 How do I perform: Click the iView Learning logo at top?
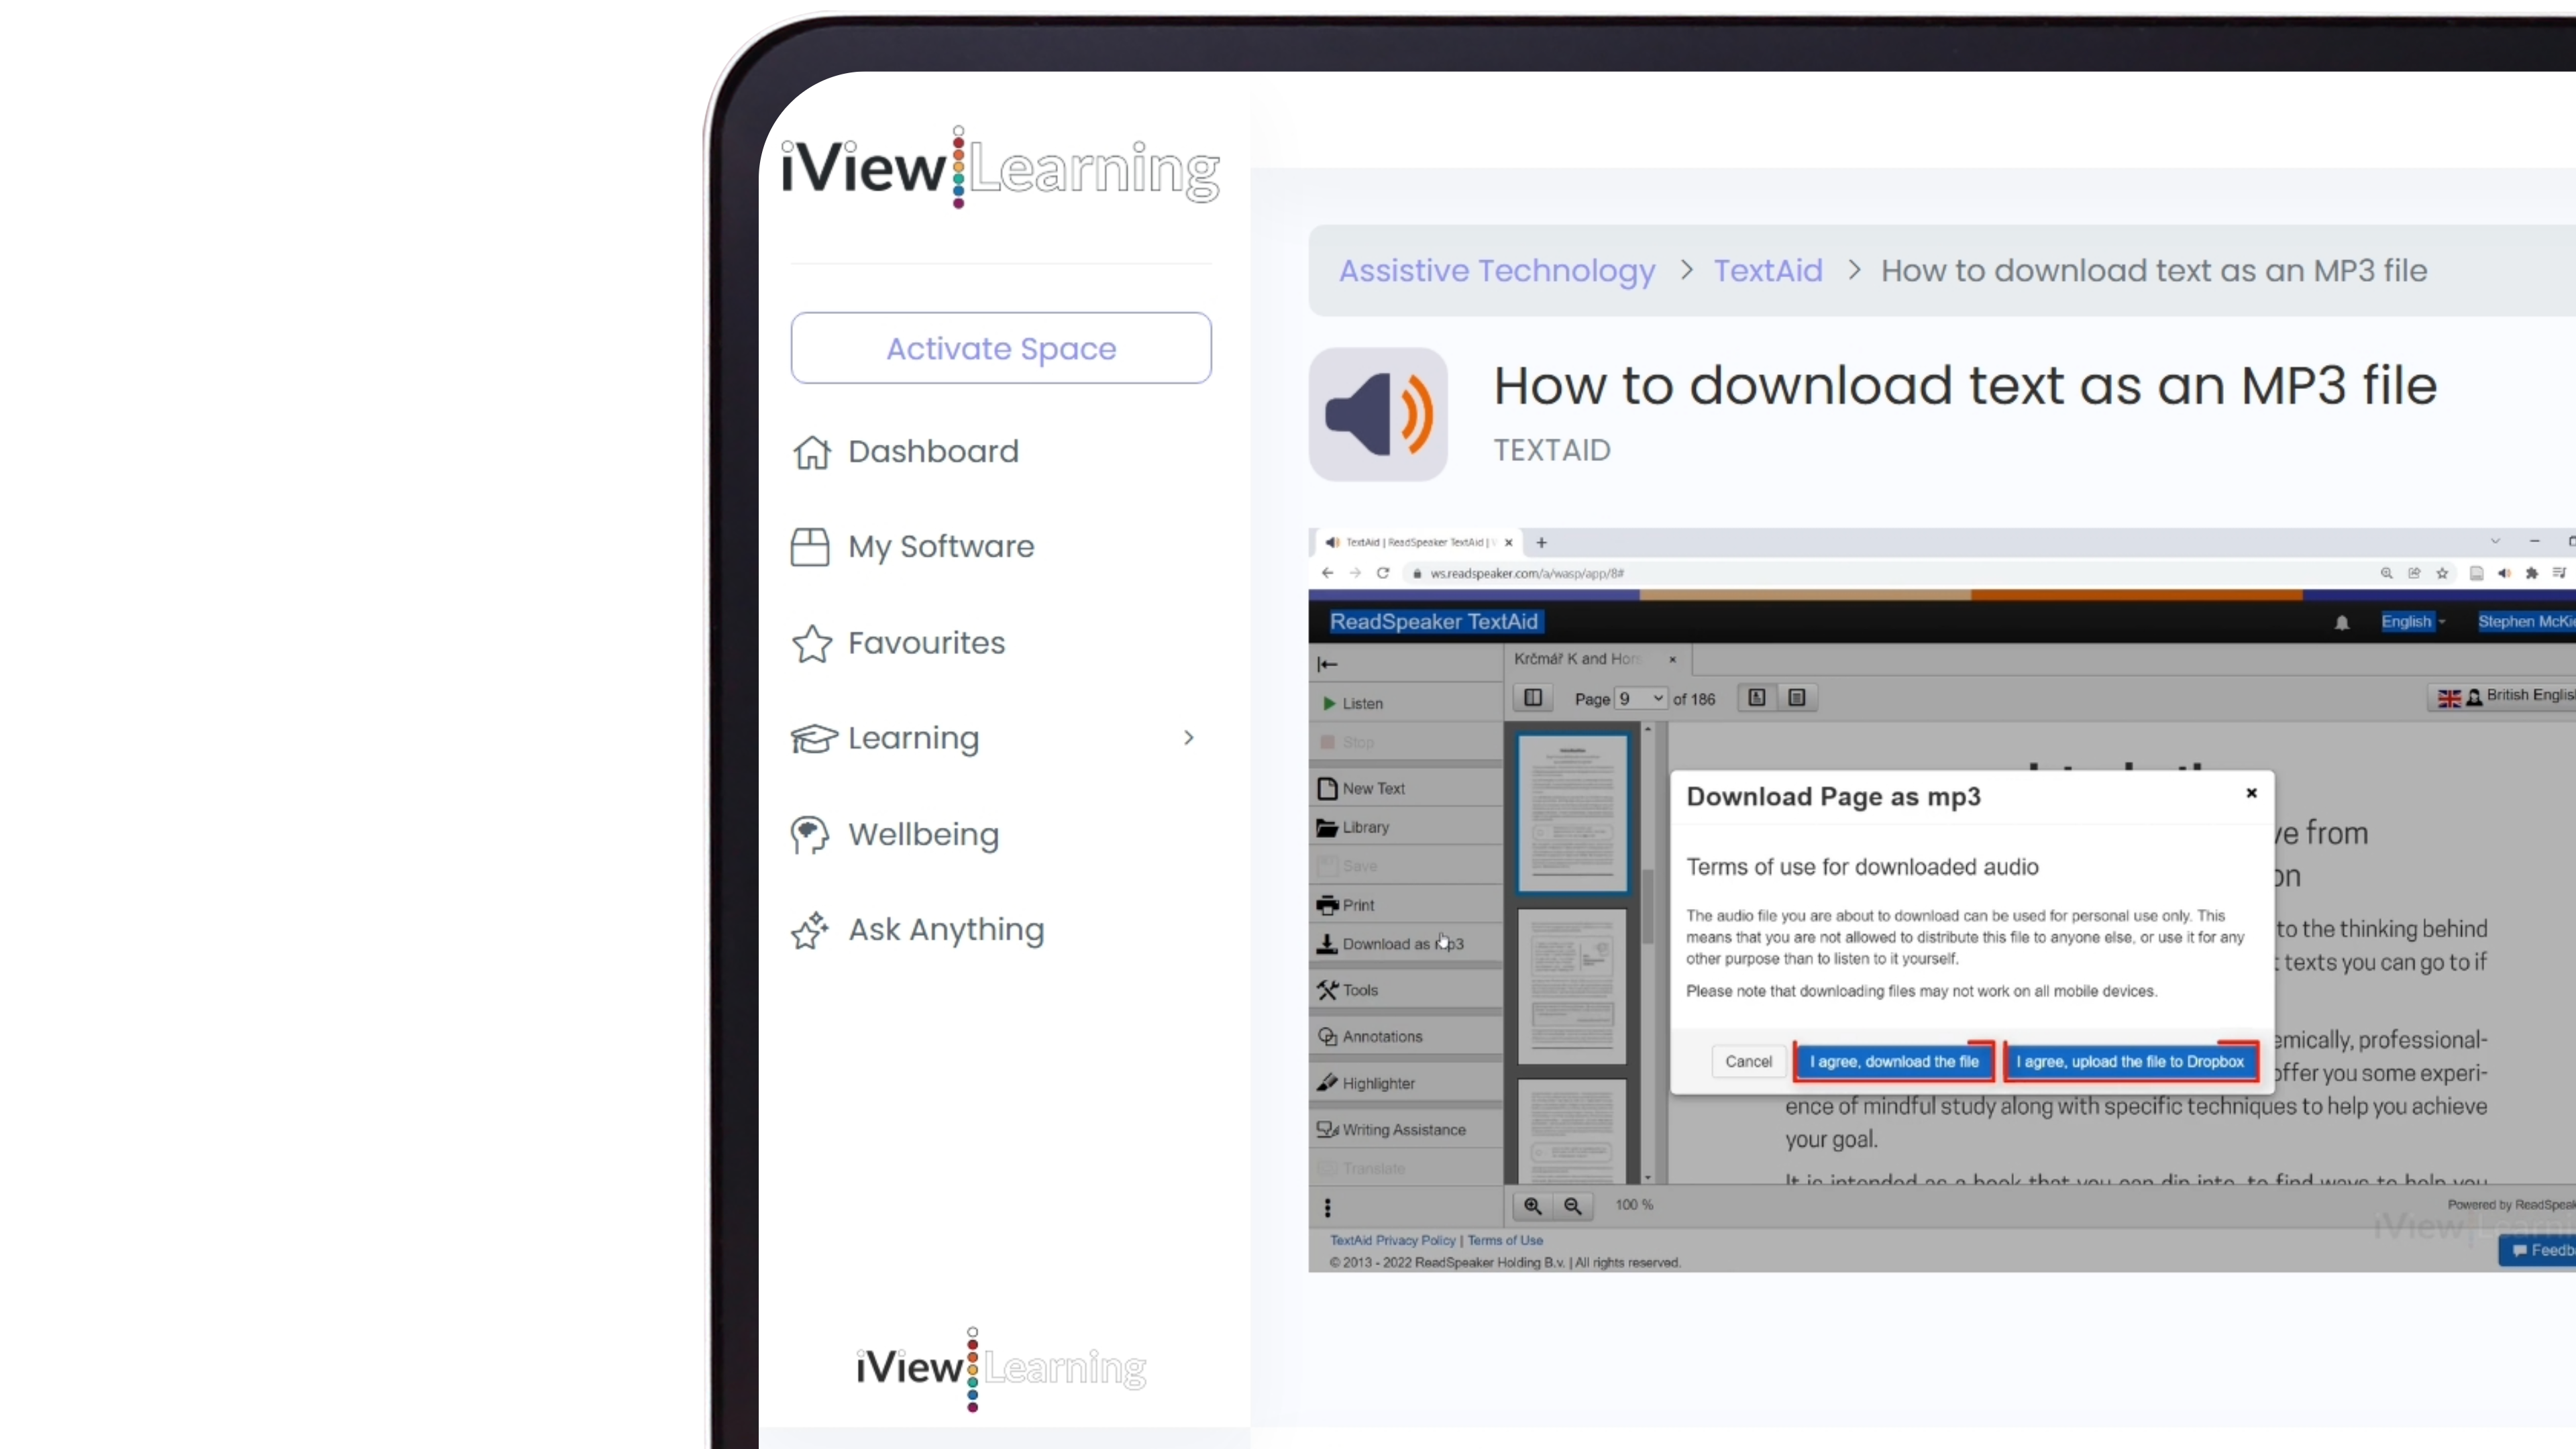coord(1000,168)
